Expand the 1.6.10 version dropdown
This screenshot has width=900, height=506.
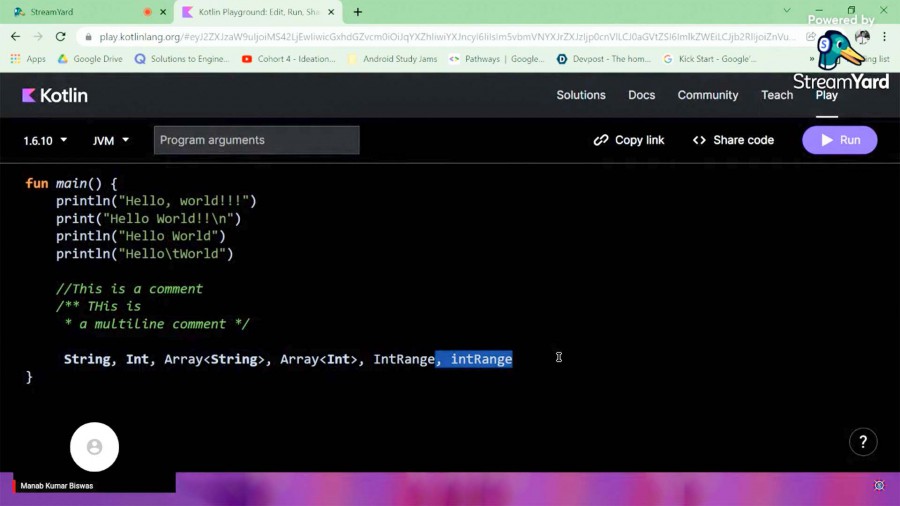click(45, 141)
